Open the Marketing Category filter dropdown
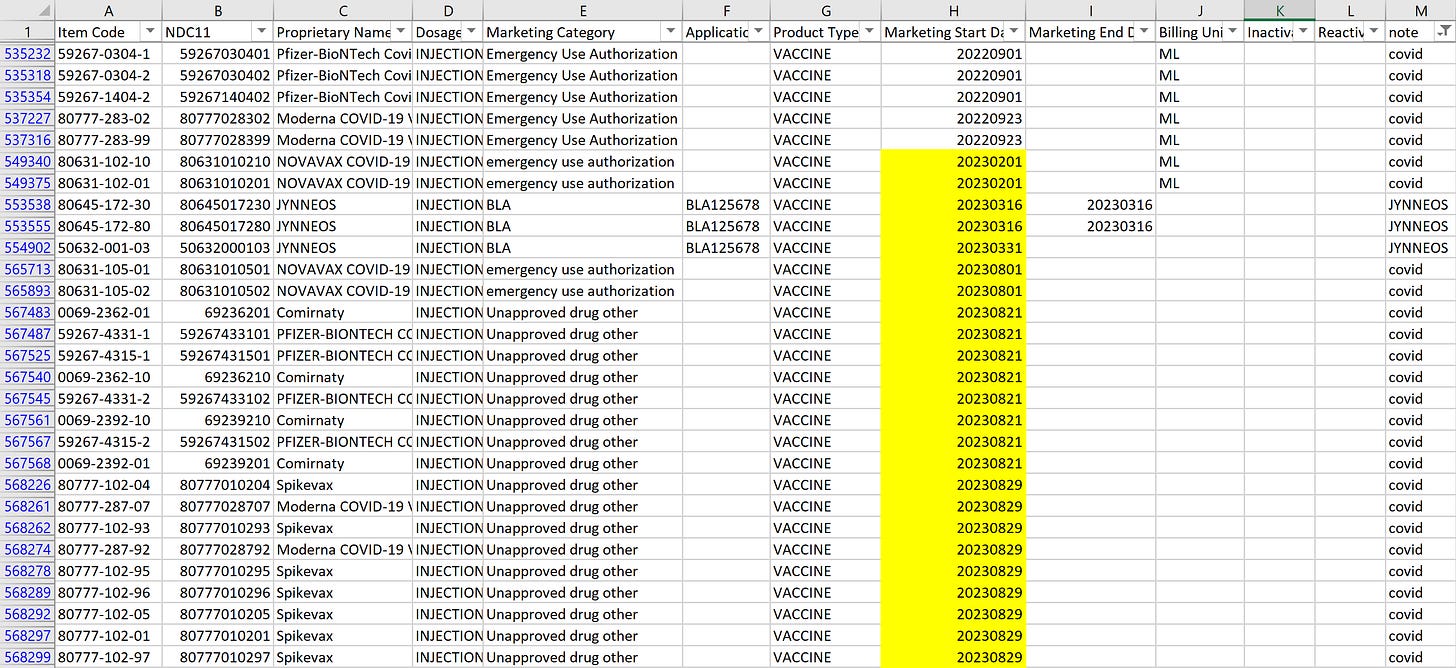 (x=671, y=32)
